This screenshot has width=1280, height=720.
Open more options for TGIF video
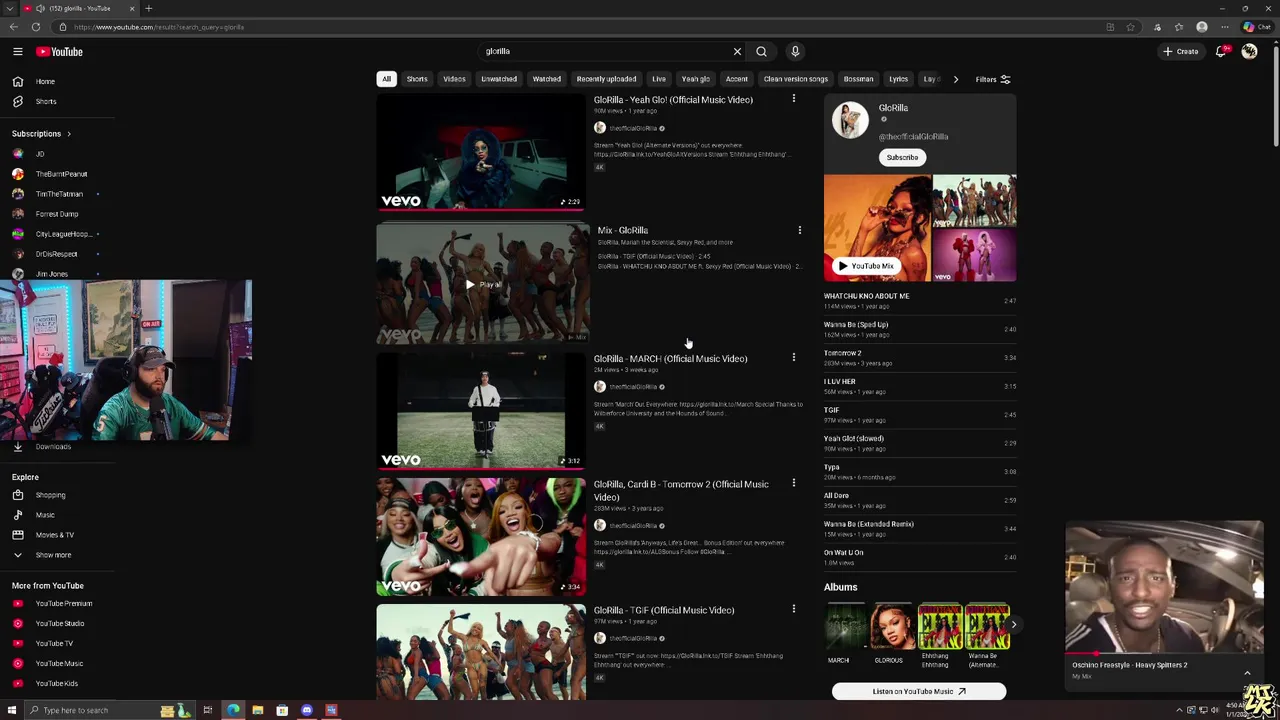coord(794,609)
